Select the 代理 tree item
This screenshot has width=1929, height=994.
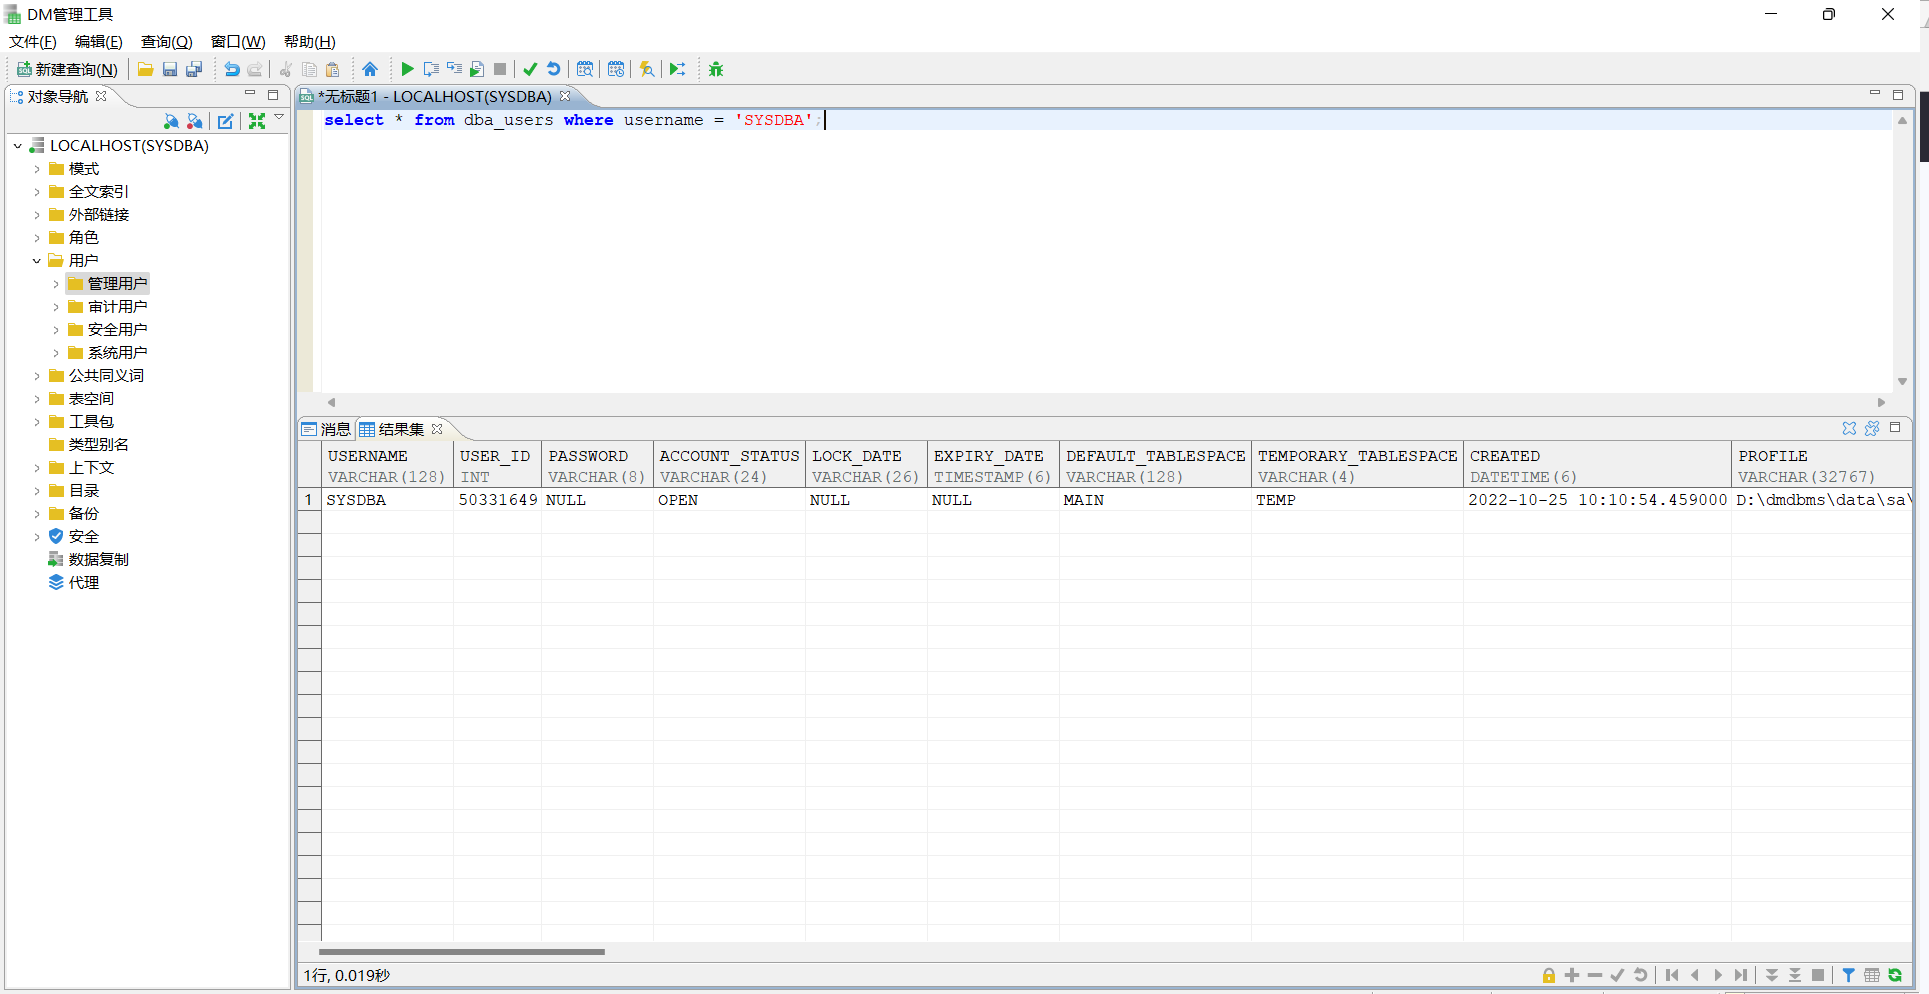(74, 583)
